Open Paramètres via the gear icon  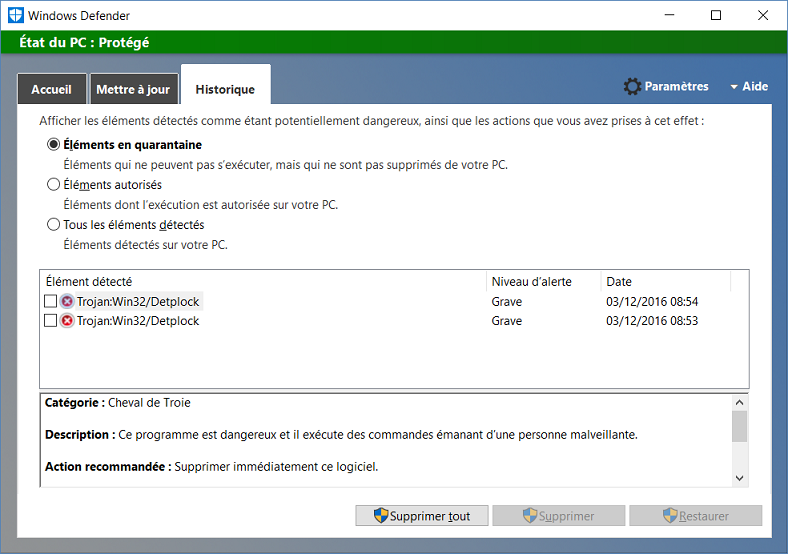tap(632, 86)
